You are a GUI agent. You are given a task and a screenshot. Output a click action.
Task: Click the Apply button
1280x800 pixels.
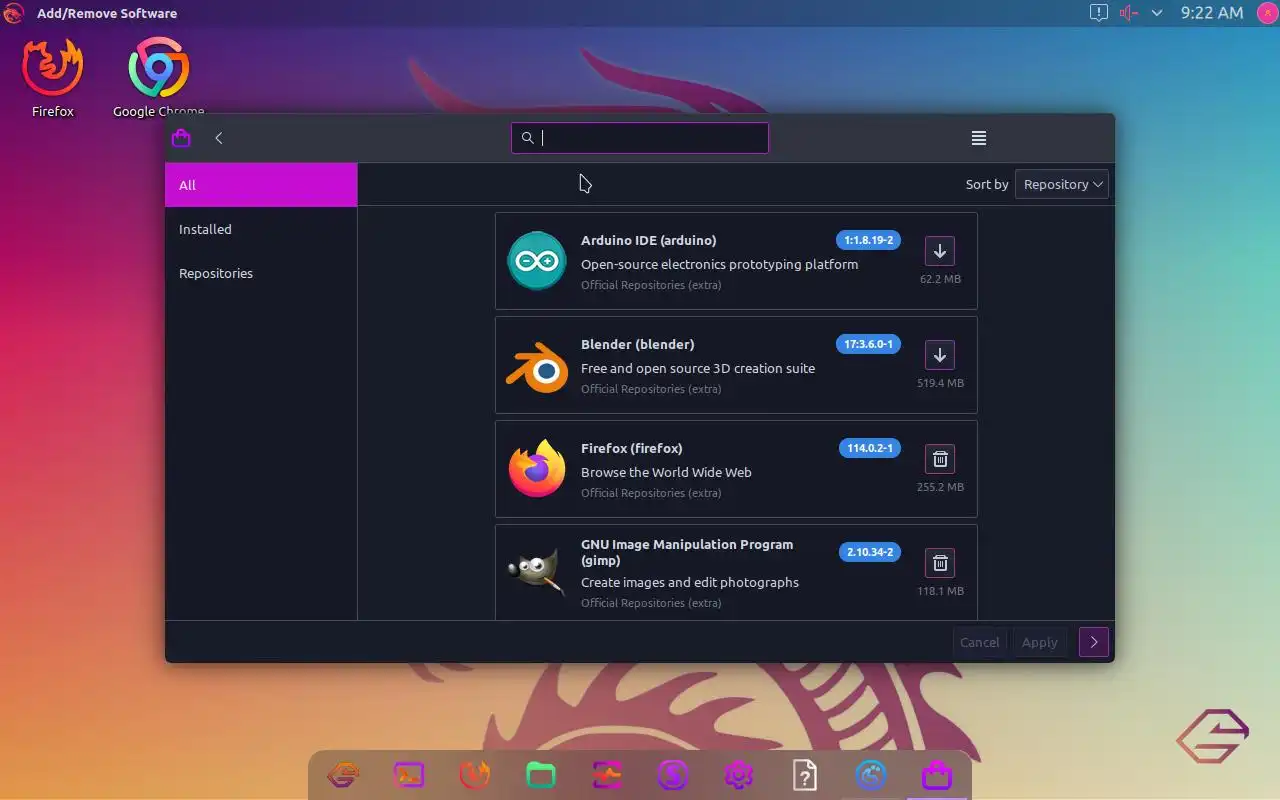click(1039, 642)
